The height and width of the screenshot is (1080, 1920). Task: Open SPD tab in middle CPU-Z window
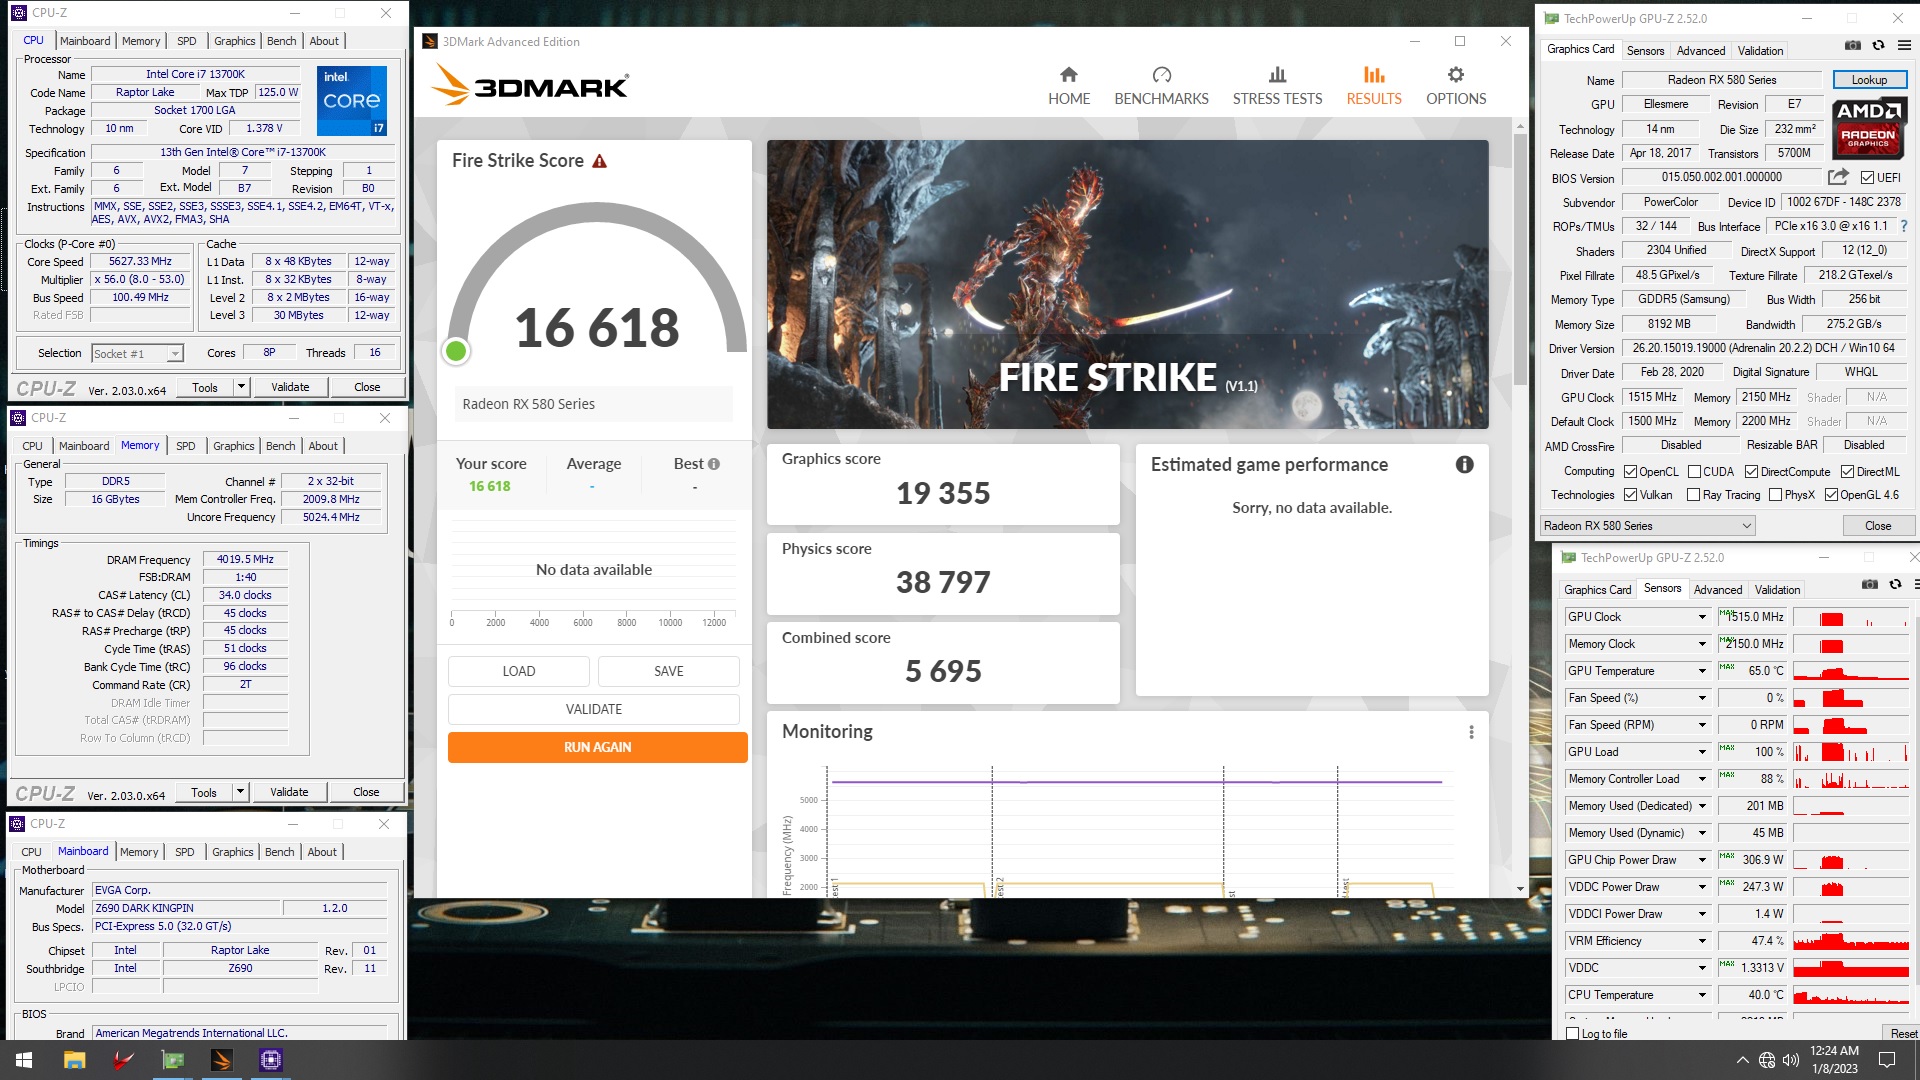pos(186,446)
